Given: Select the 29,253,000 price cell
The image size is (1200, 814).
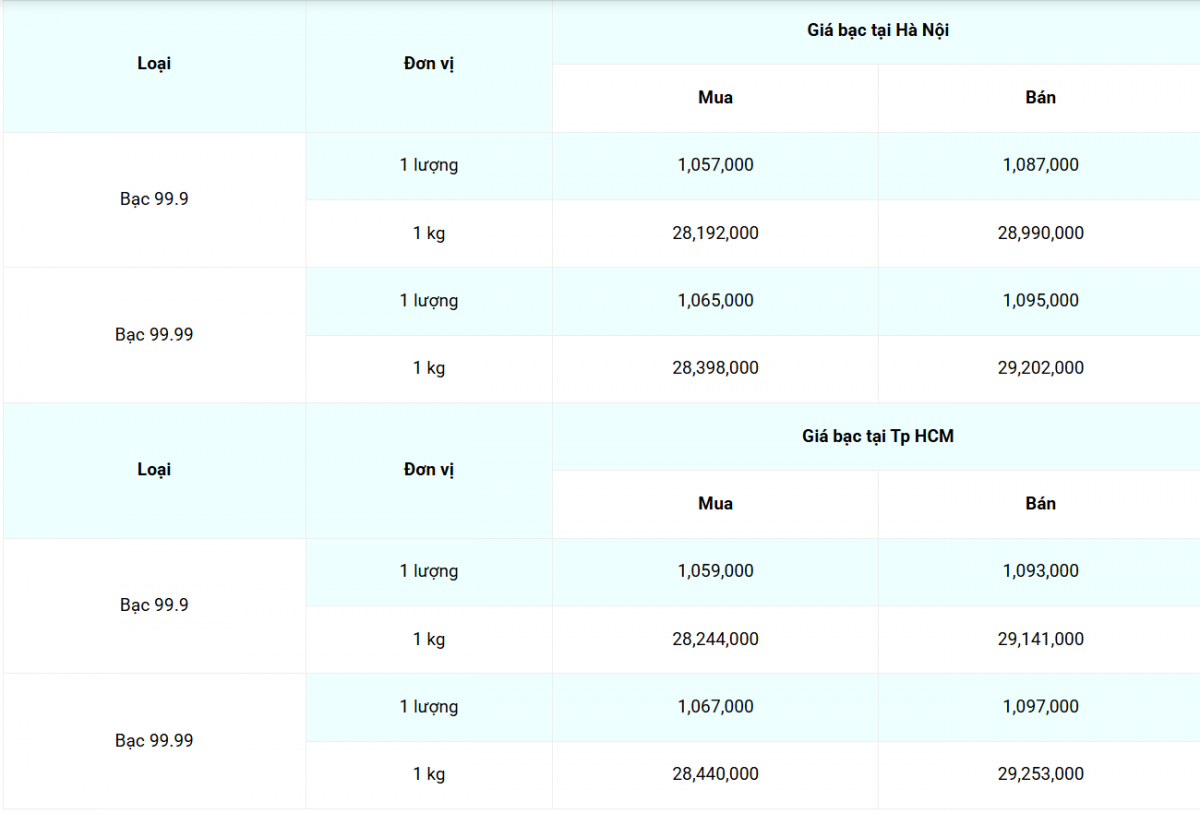Looking at the screenshot, I should point(1040,774).
